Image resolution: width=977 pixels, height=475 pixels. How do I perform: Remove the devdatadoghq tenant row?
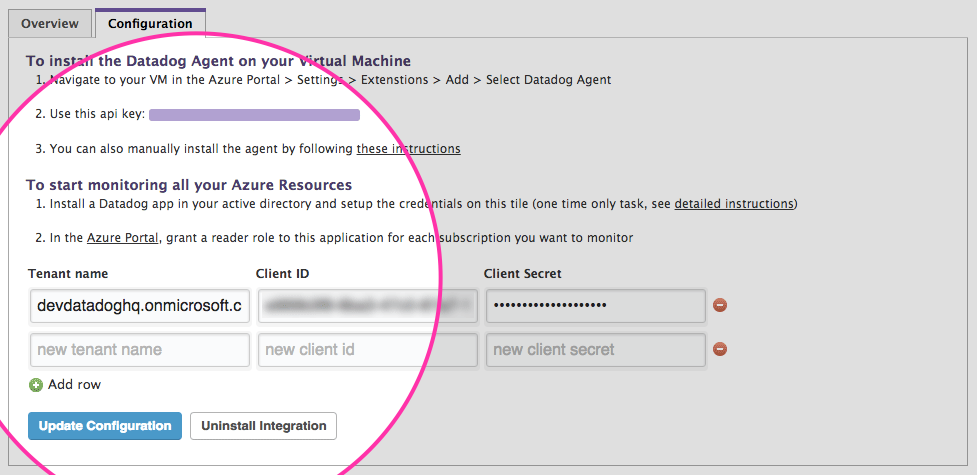click(x=720, y=305)
